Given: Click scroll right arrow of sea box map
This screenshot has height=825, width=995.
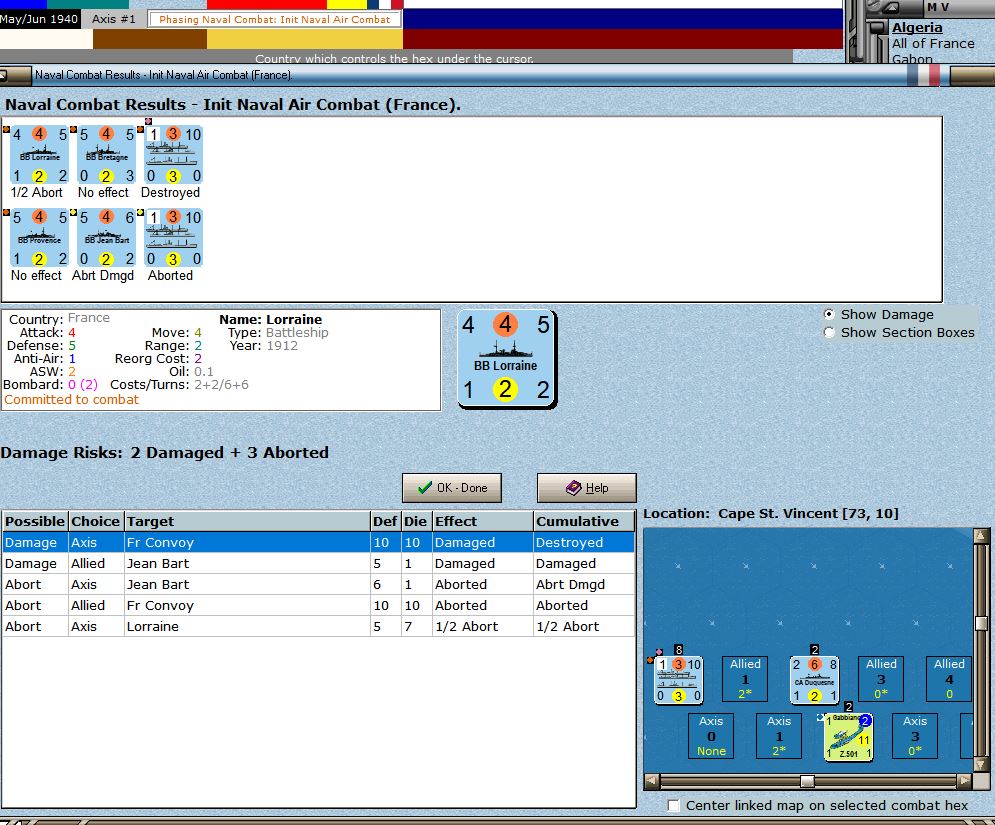Looking at the screenshot, I should (965, 781).
